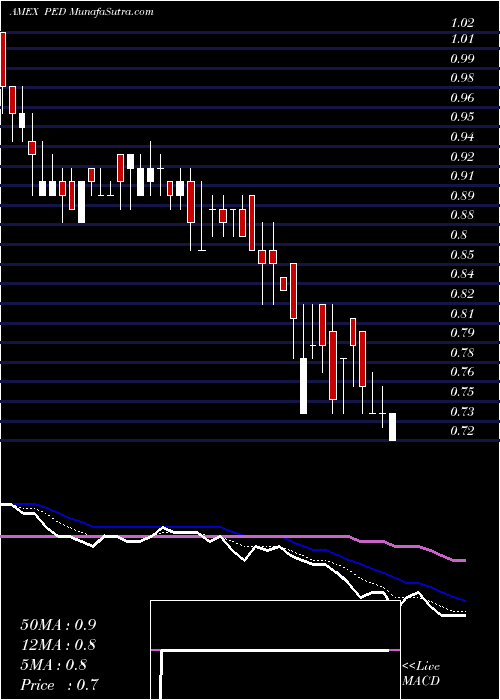Viewport: 500px width, 700px height.
Task: Click the 12MA : 0.8 indicator readout
Action: pyautogui.click(x=58, y=645)
